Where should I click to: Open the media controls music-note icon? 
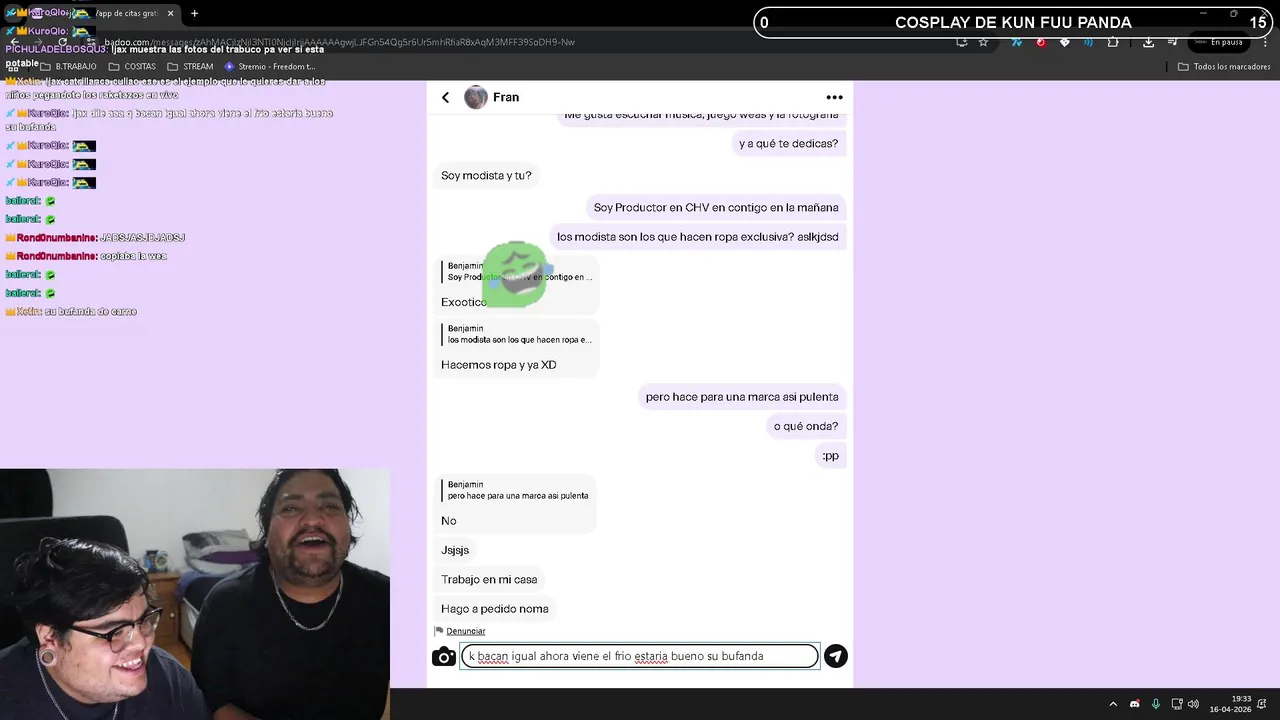1172,42
